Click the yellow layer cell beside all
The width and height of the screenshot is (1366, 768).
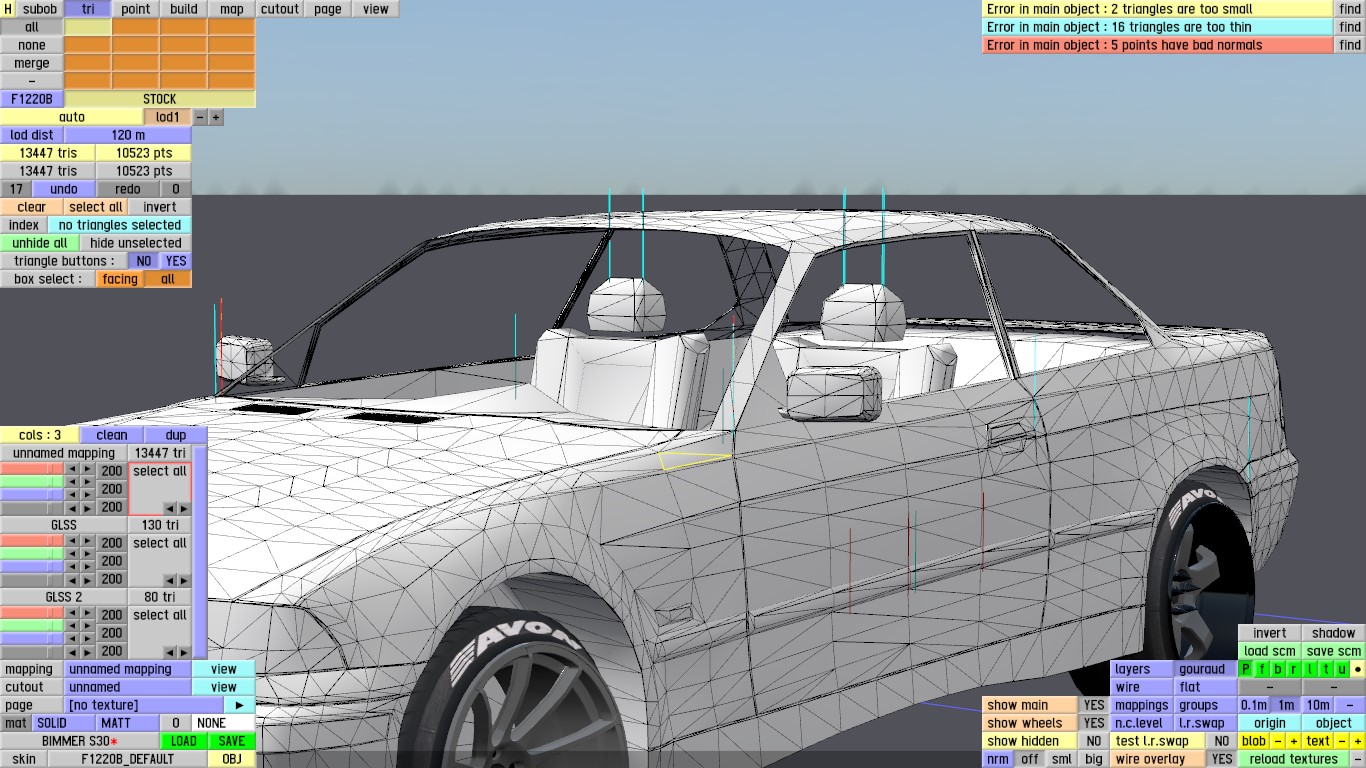coord(88,27)
